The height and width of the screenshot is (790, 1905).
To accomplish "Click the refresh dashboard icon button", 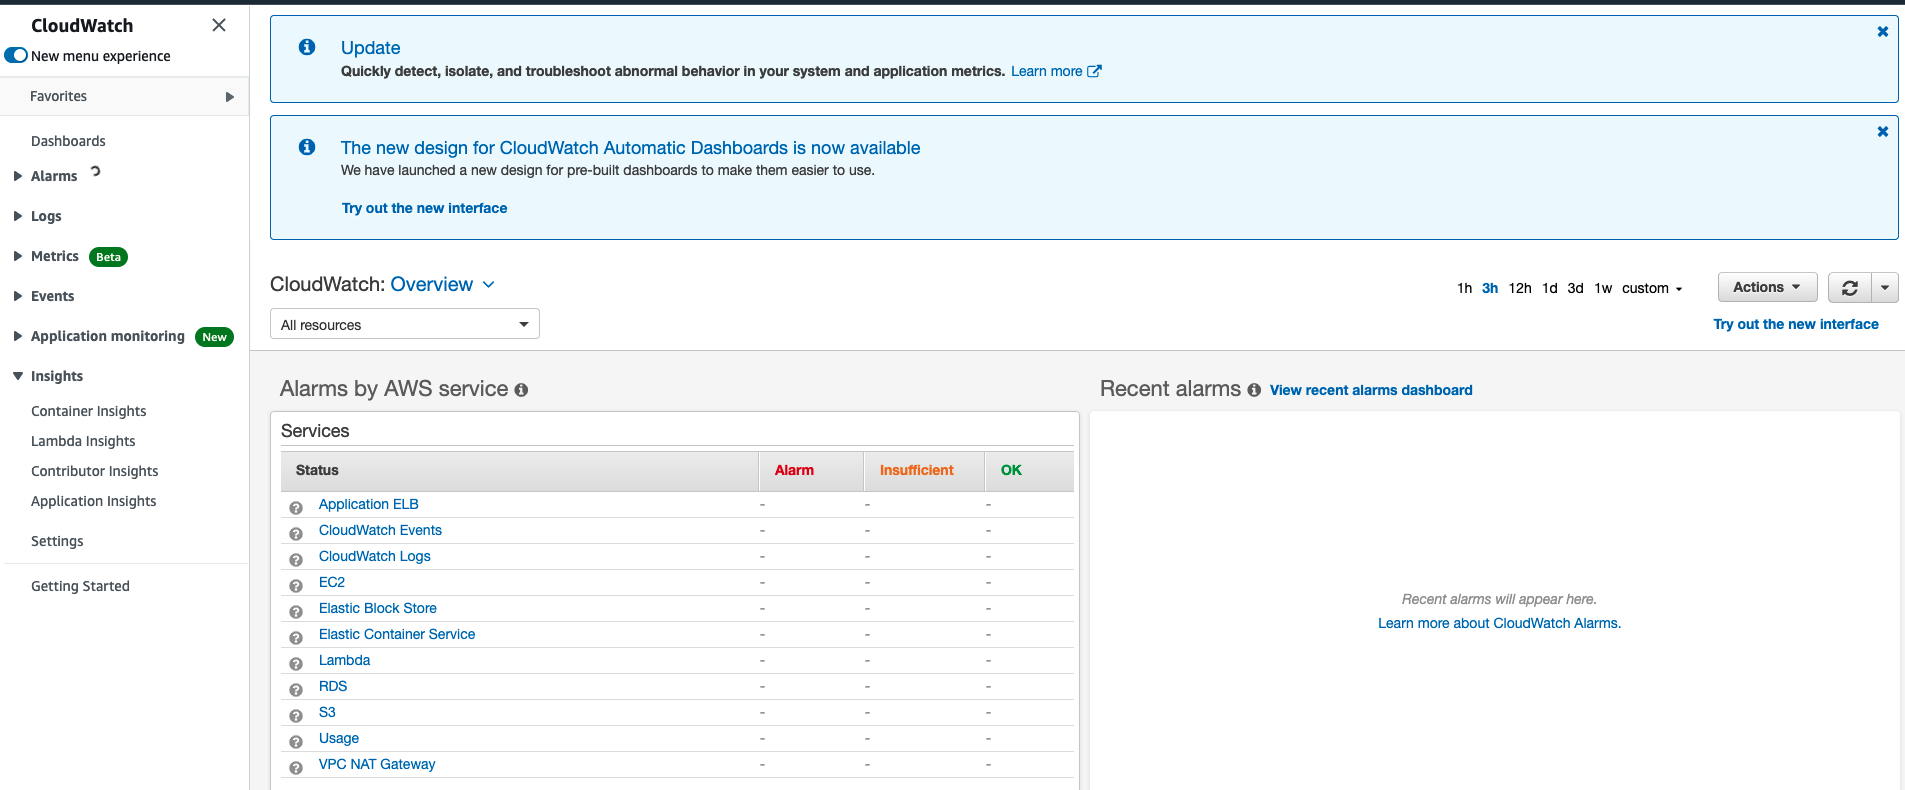I will [1849, 288].
